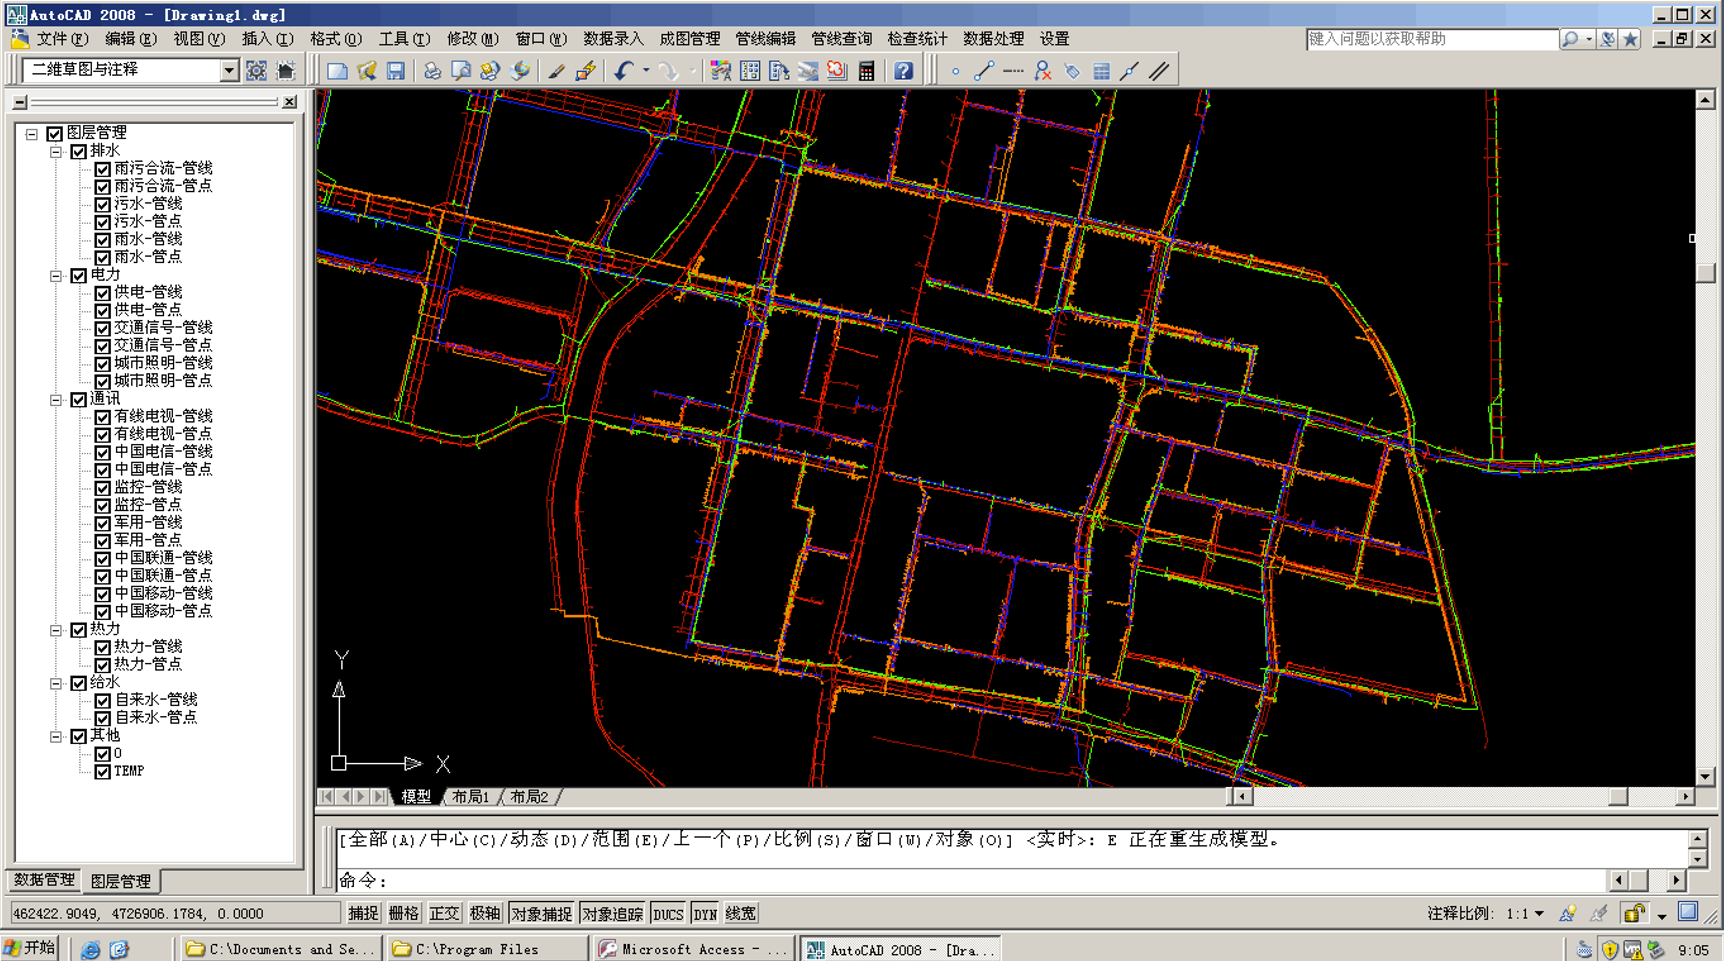Collapse the 通讯 tree group
The height and width of the screenshot is (961, 1724).
click(56, 399)
